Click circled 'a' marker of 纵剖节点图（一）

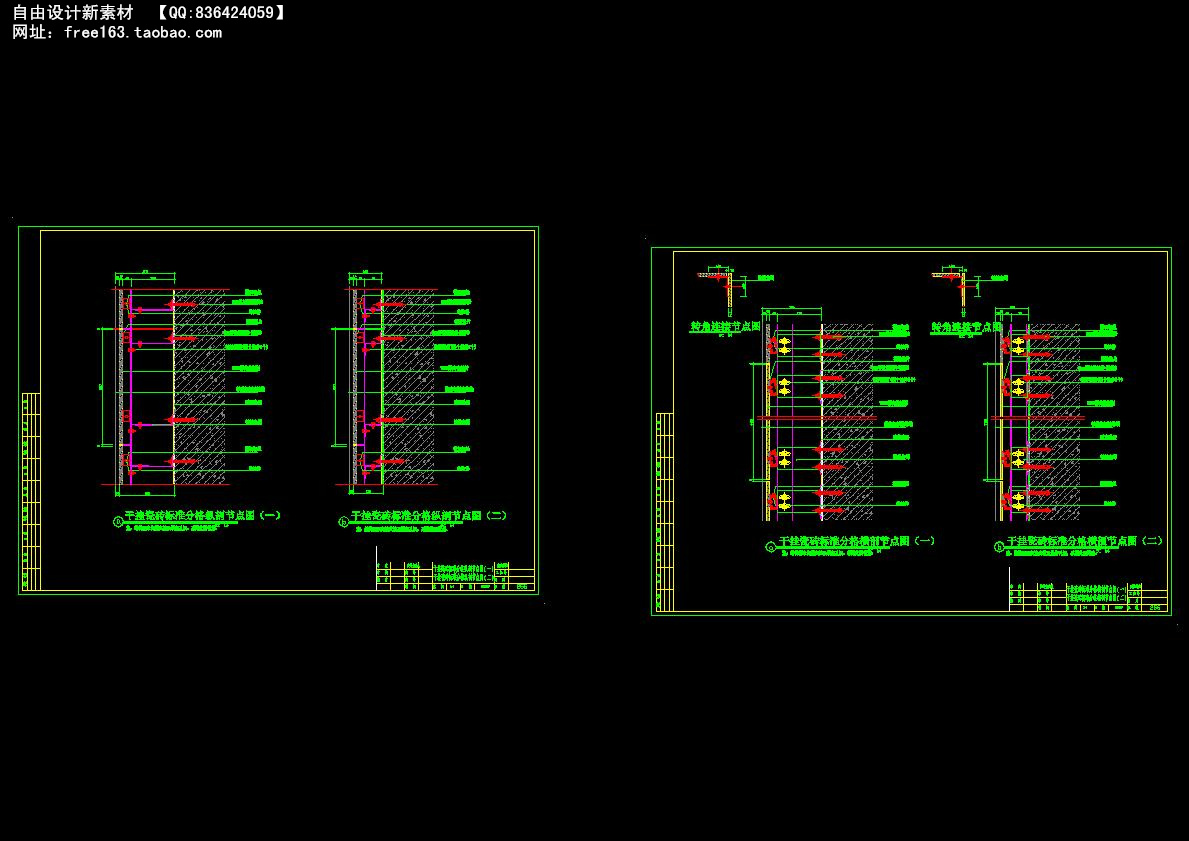118,521
